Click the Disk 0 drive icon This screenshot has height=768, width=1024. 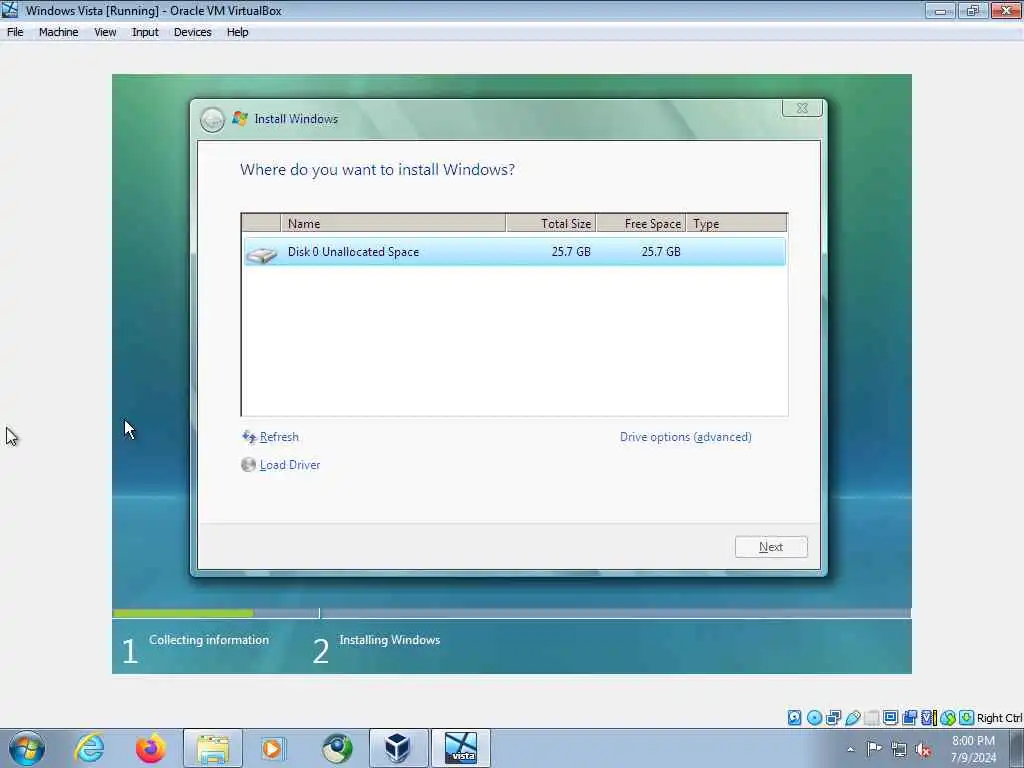pos(261,255)
